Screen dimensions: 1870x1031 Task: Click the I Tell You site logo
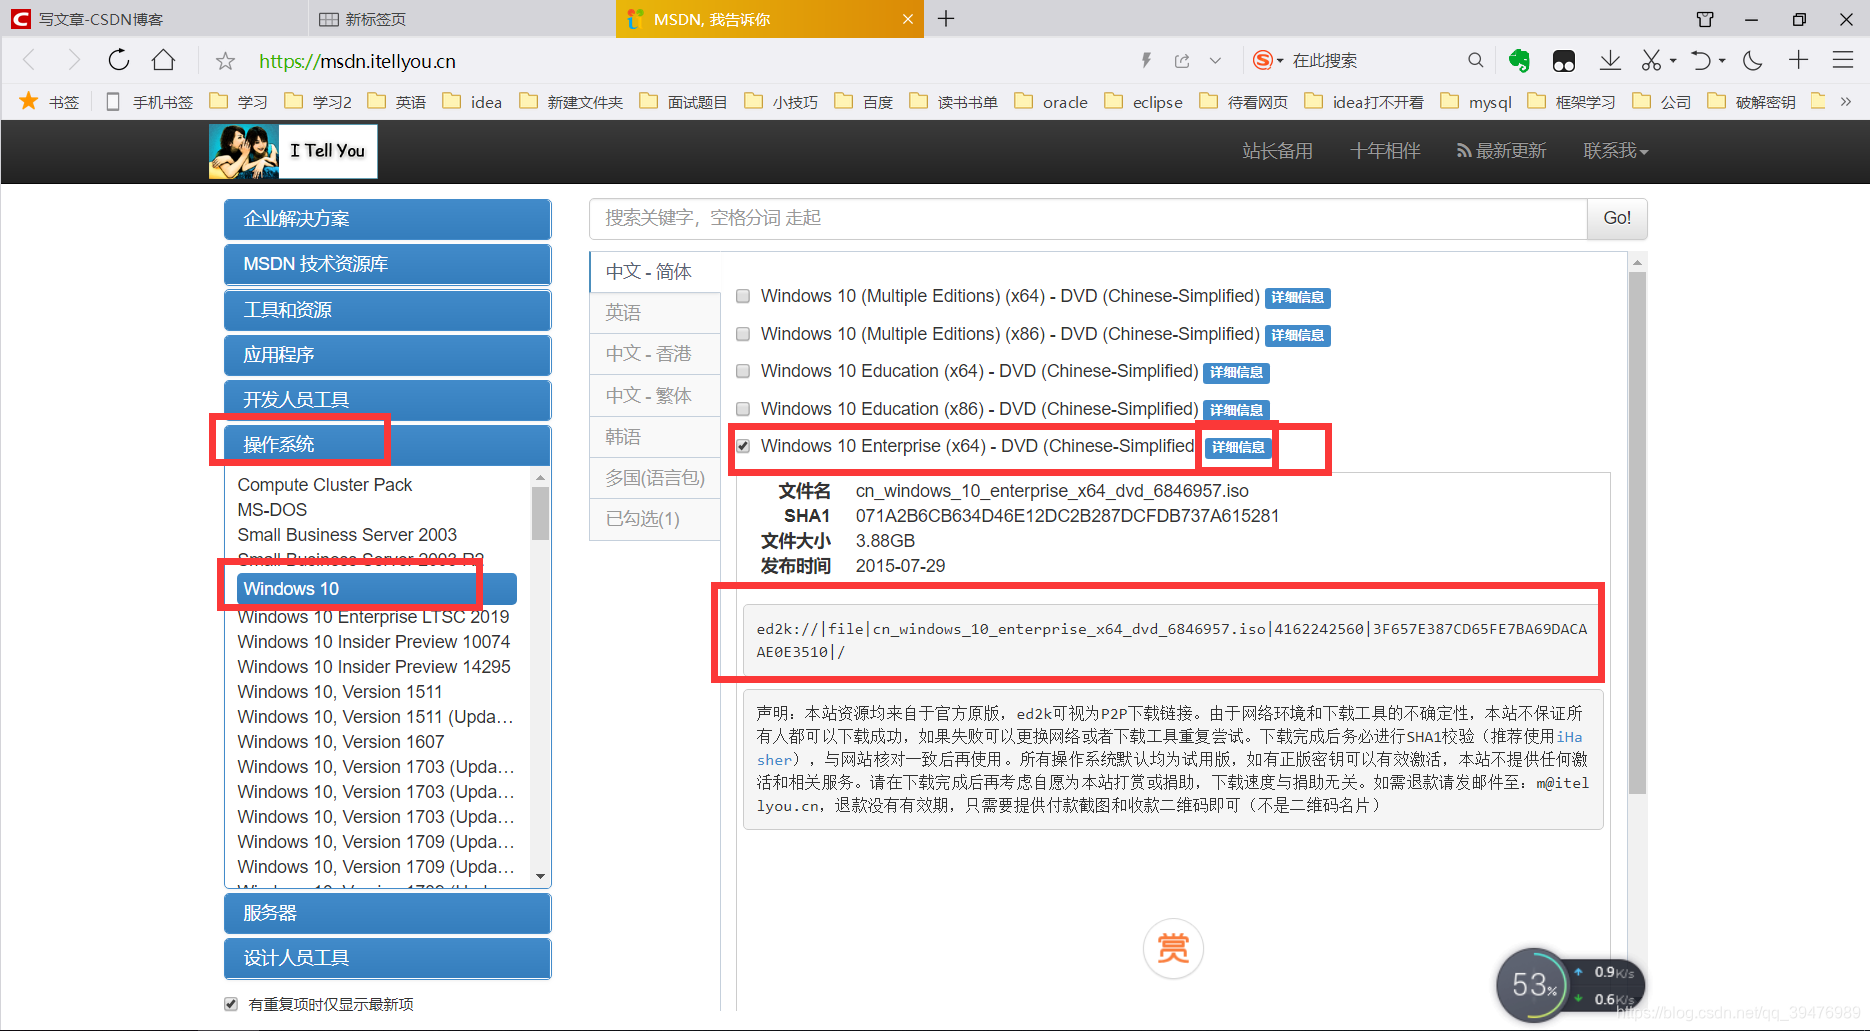tap(293, 151)
